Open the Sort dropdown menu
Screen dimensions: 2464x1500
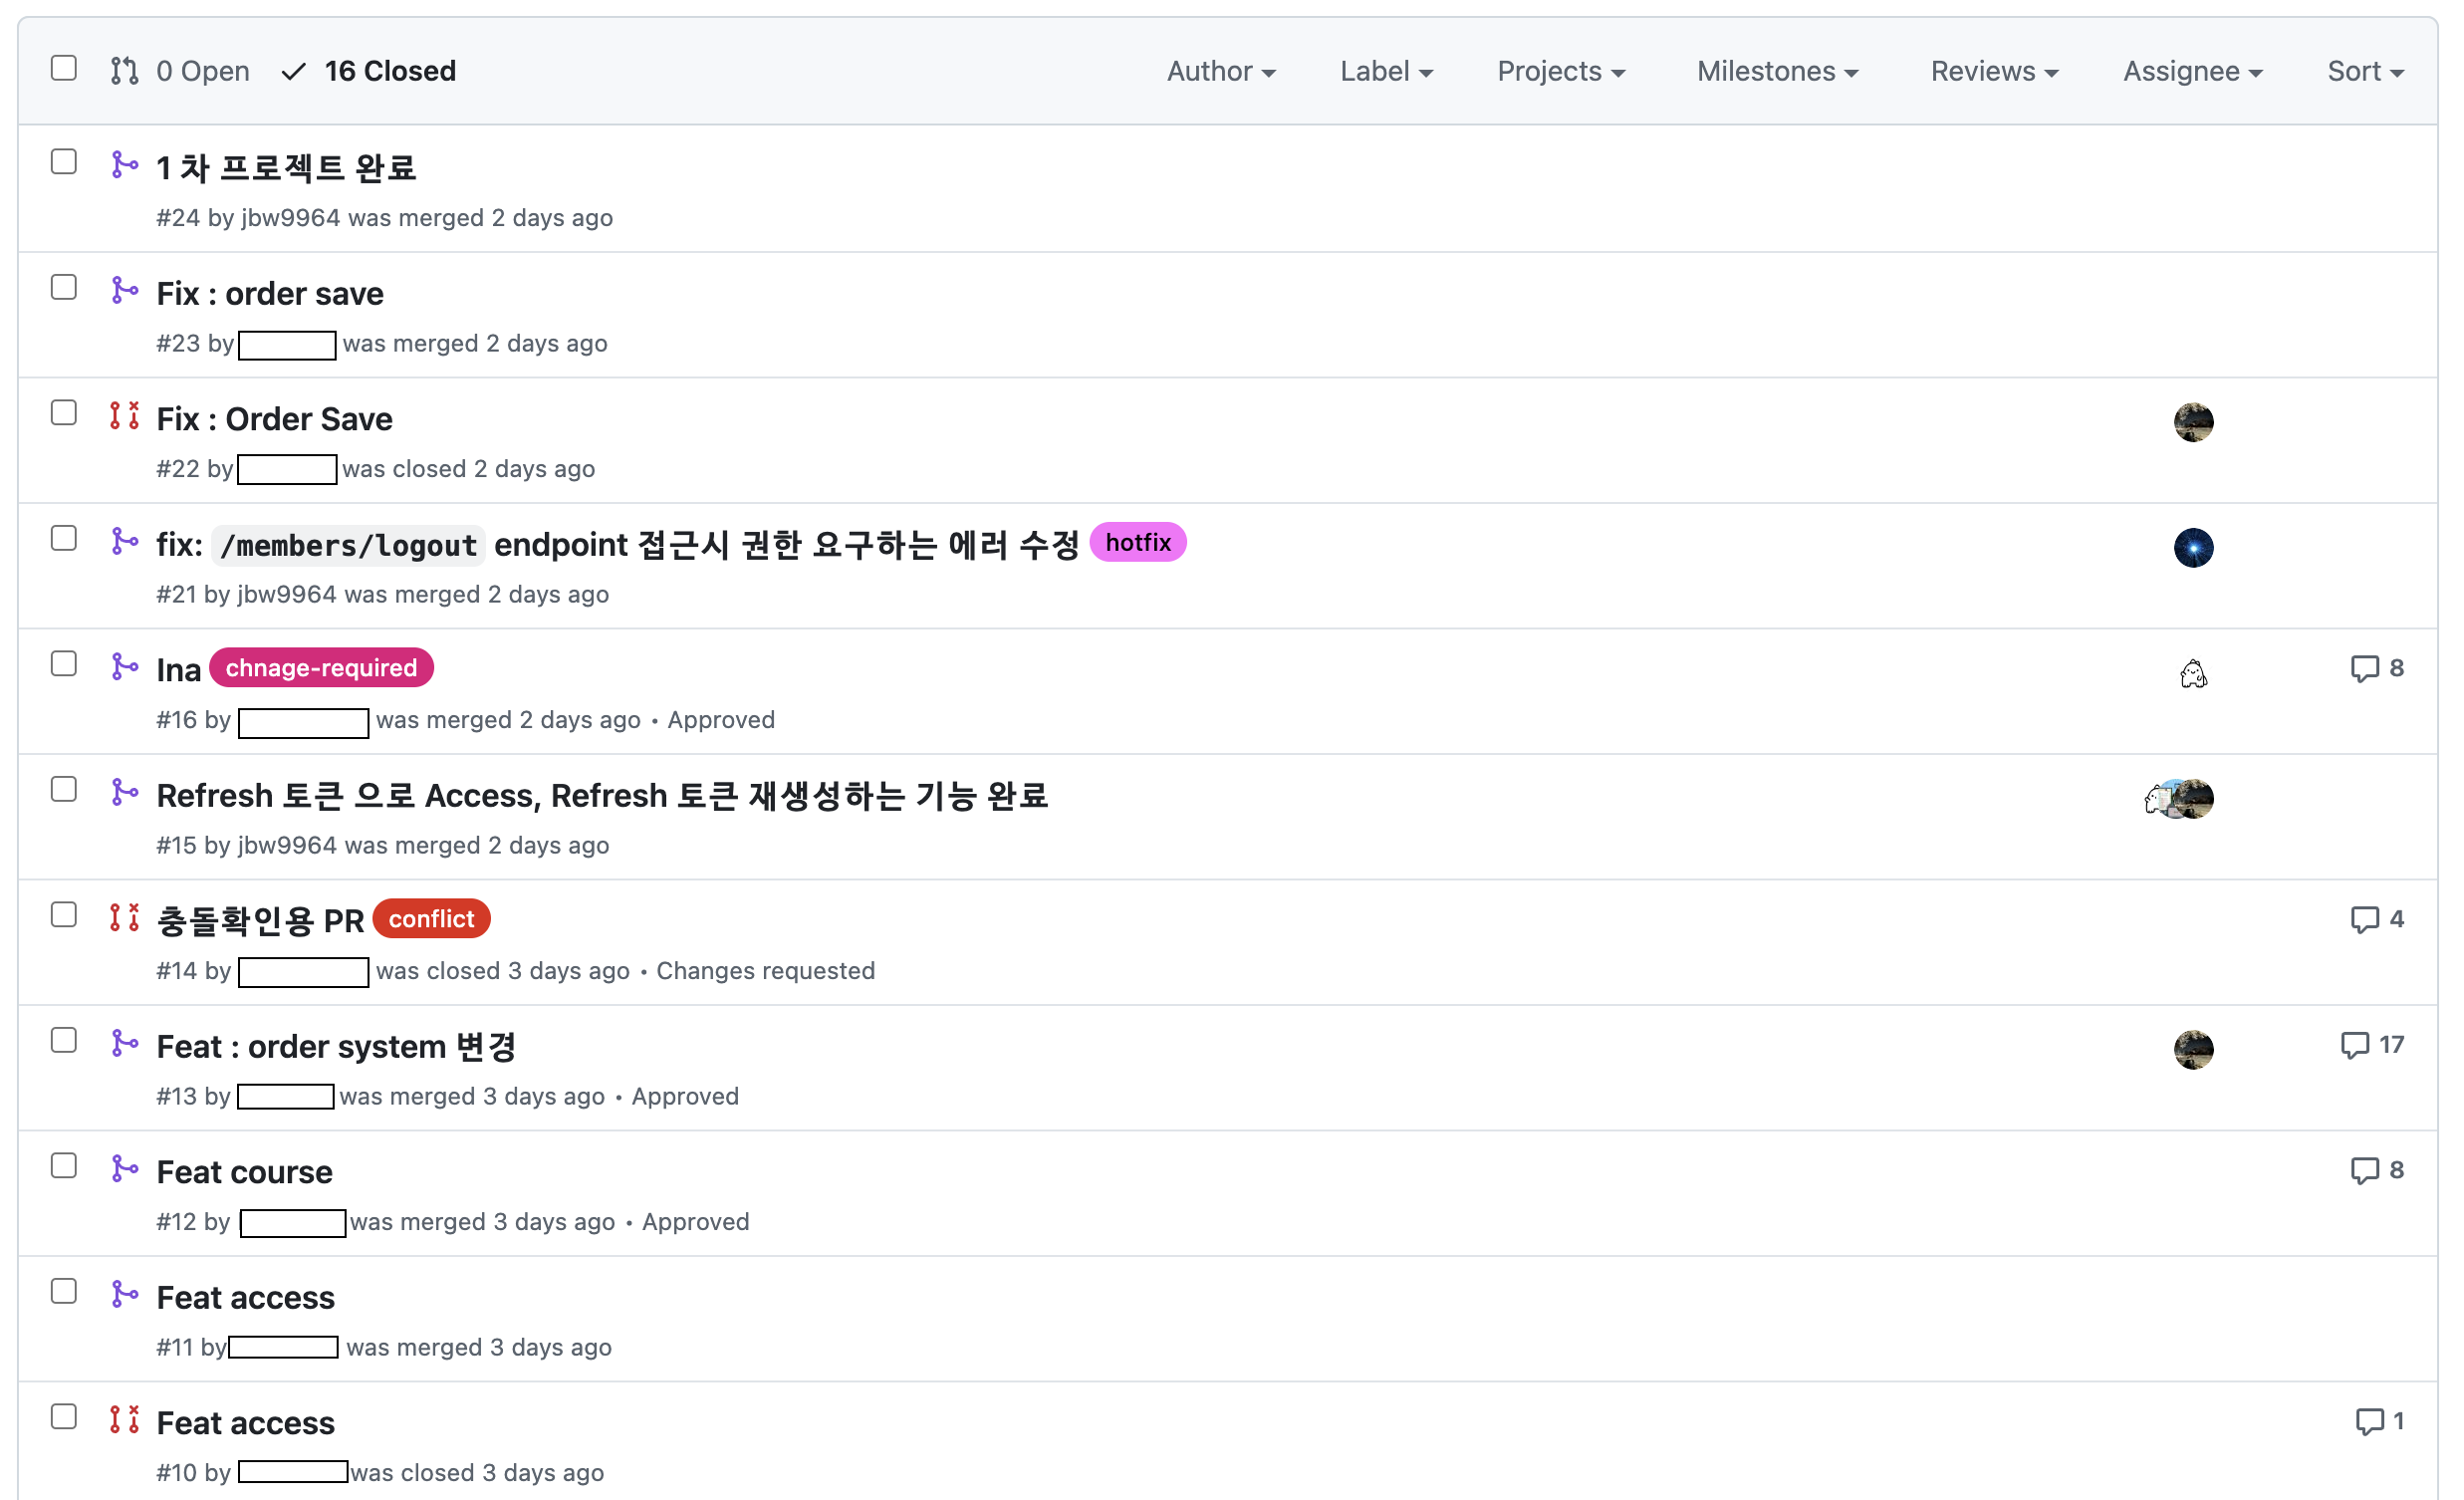pyautogui.click(x=2364, y=71)
